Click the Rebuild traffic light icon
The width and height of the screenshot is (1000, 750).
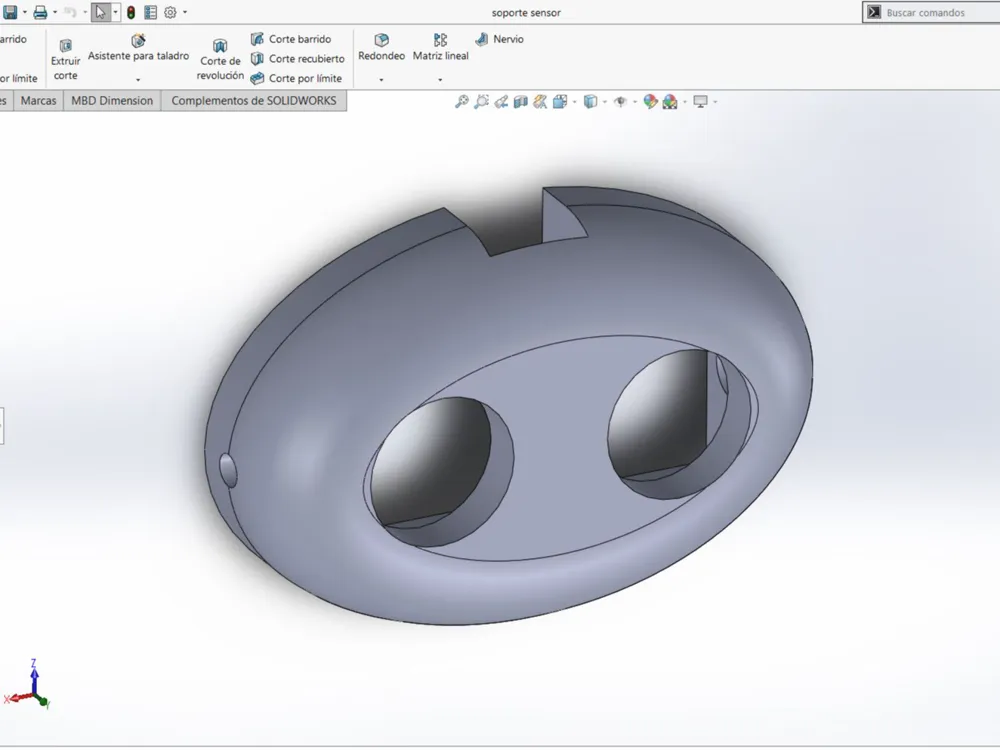click(x=131, y=12)
